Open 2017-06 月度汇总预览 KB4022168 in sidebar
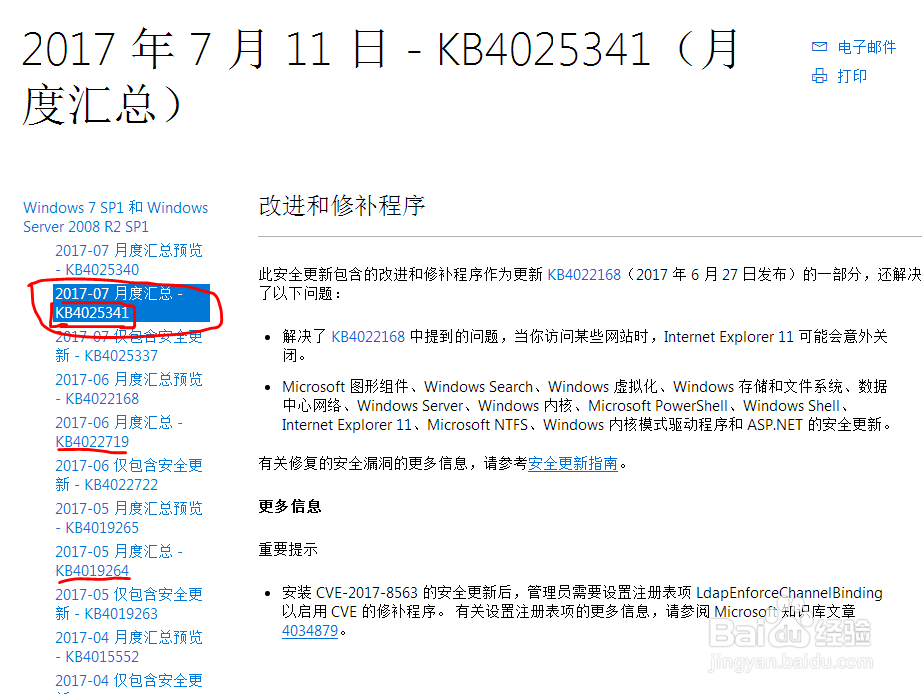Image resolution: width=924 pixels, height=694 pixels. 129,389
